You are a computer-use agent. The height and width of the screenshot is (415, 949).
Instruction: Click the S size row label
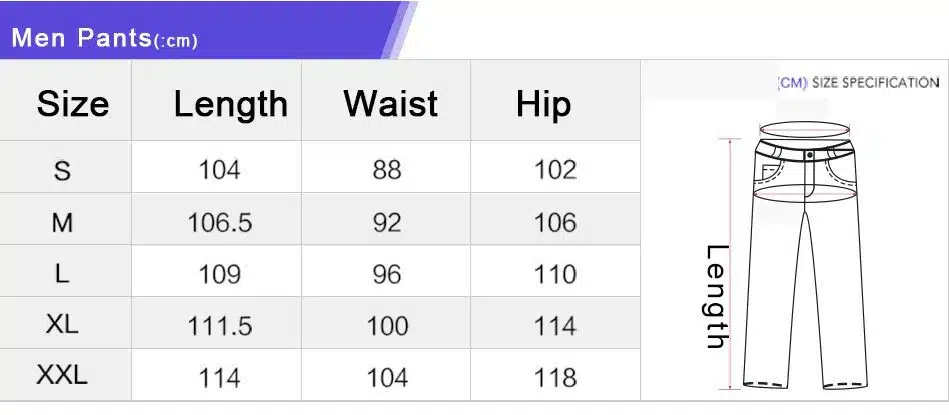62,170
